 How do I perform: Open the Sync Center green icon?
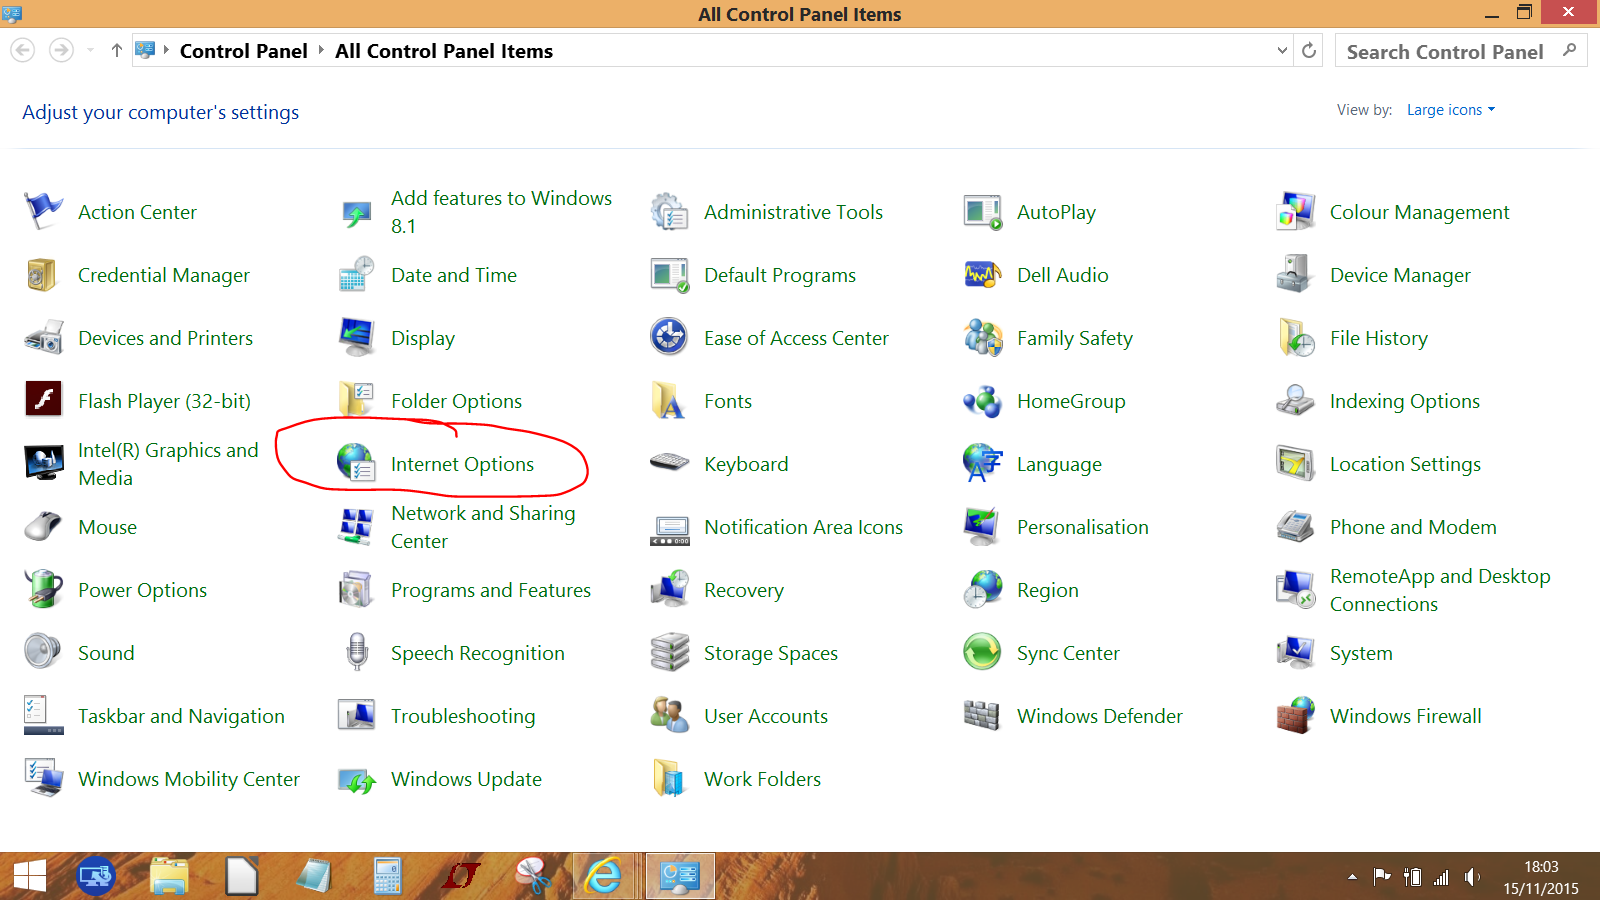point(982,652)
